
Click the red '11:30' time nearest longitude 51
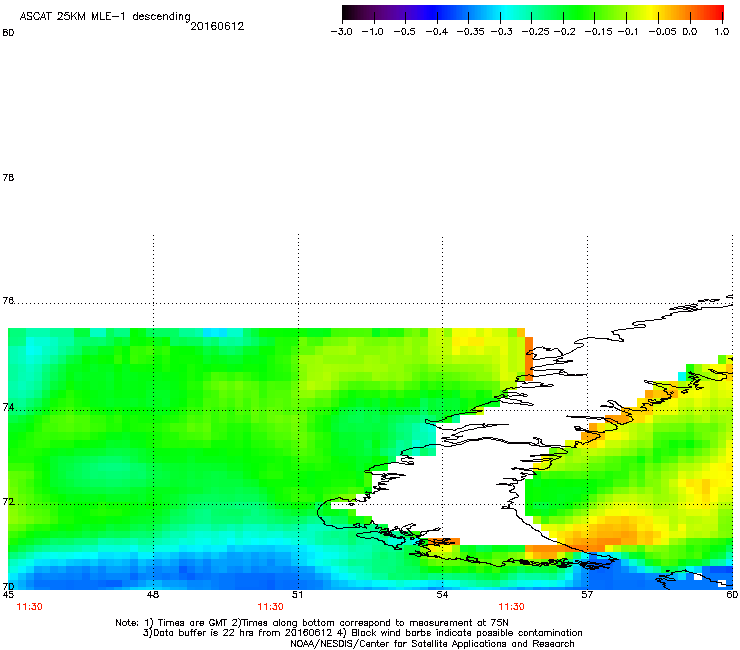(x=270, y=607)
